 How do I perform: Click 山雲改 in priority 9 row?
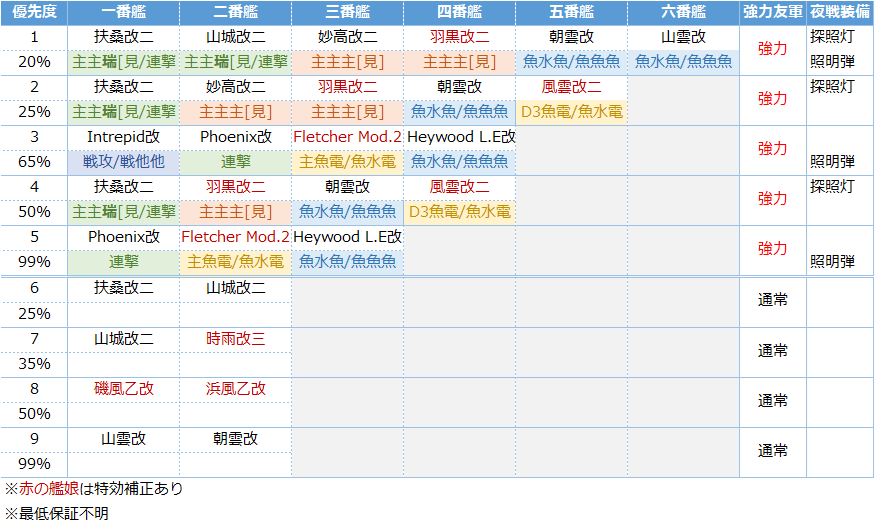click(x=124, y=439)
